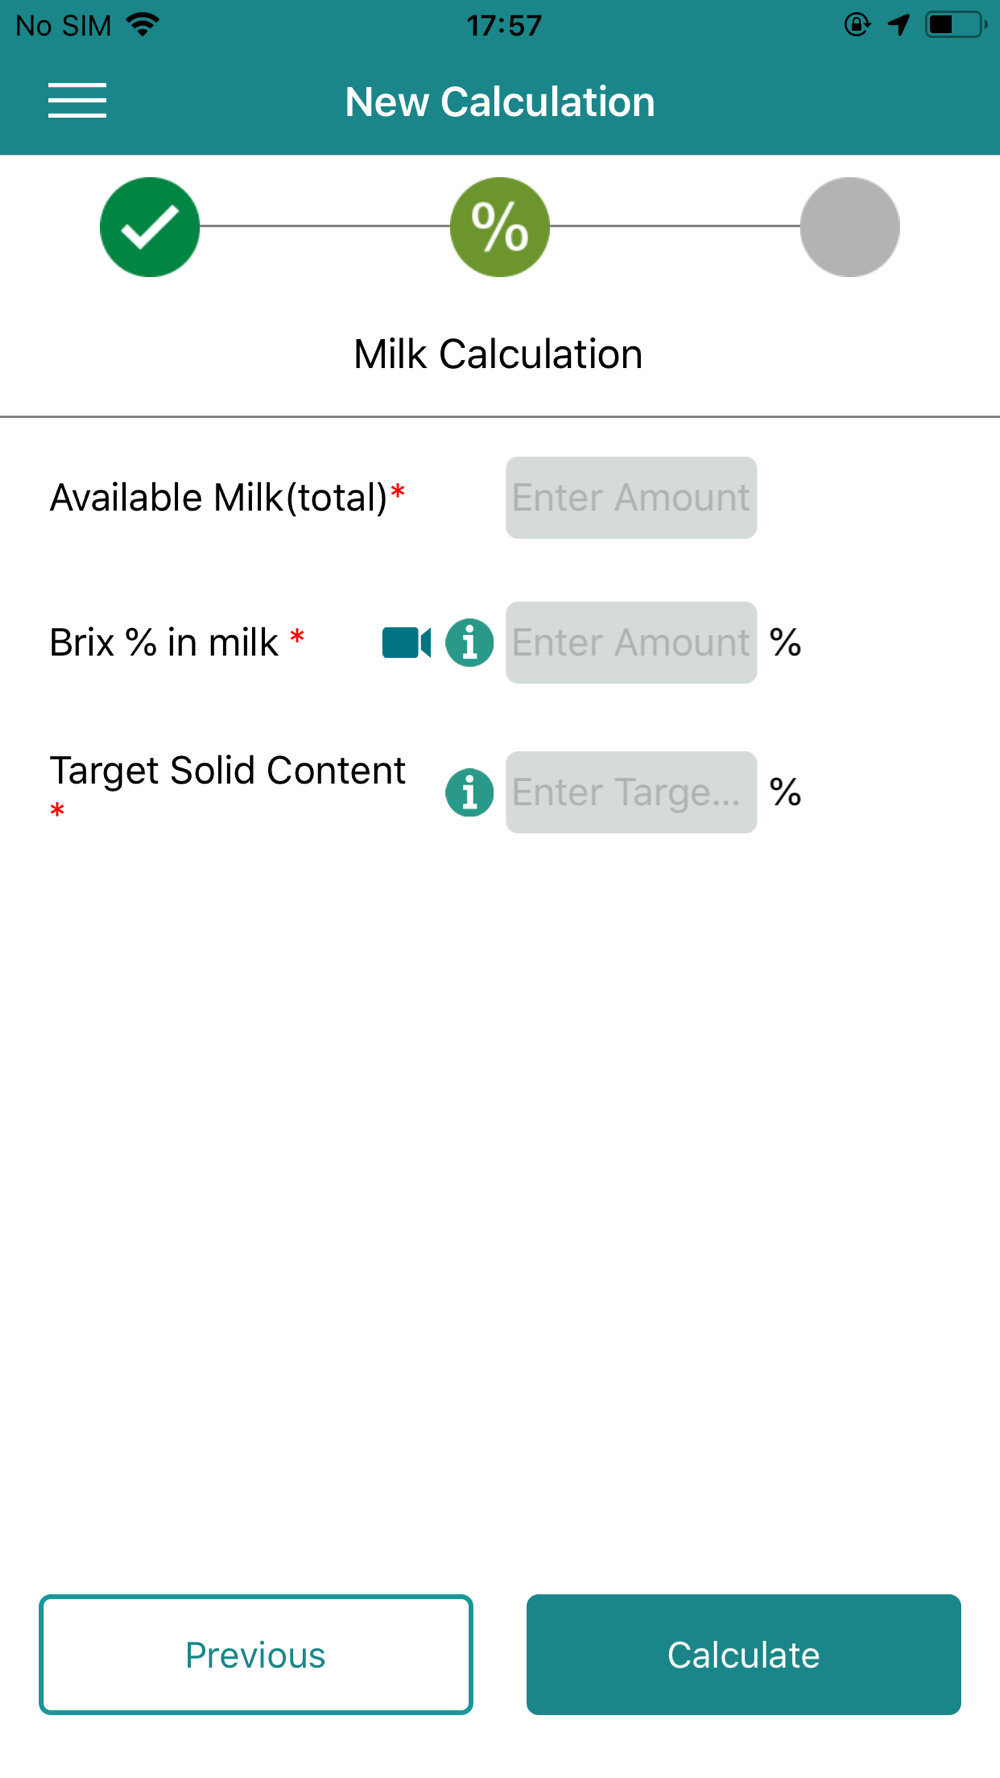Tap the clock in the status bar
This screenshot has height=1778, width=1000.
click(x=504, y=25)
